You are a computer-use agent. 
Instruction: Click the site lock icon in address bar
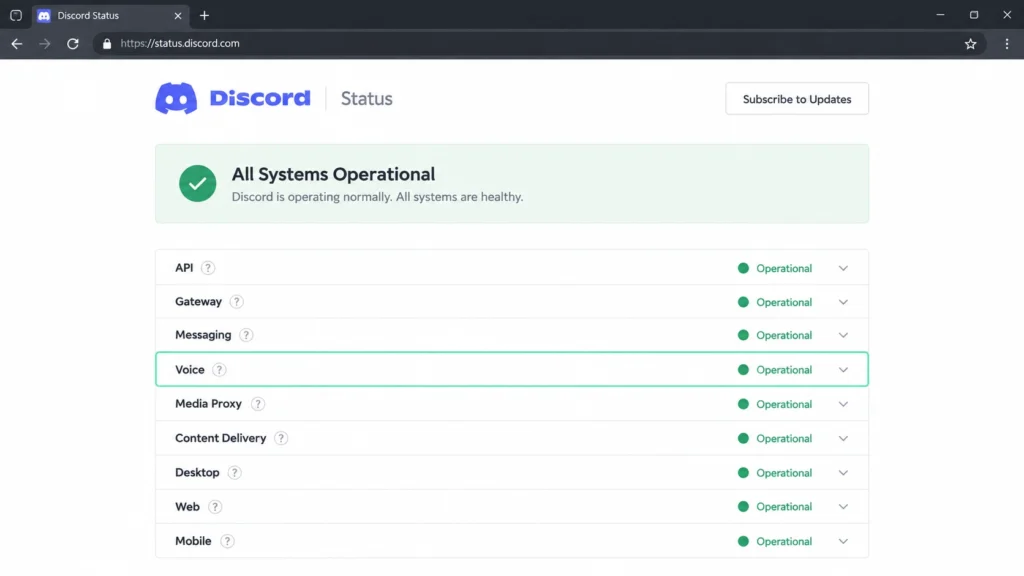(x=107, y=44)
